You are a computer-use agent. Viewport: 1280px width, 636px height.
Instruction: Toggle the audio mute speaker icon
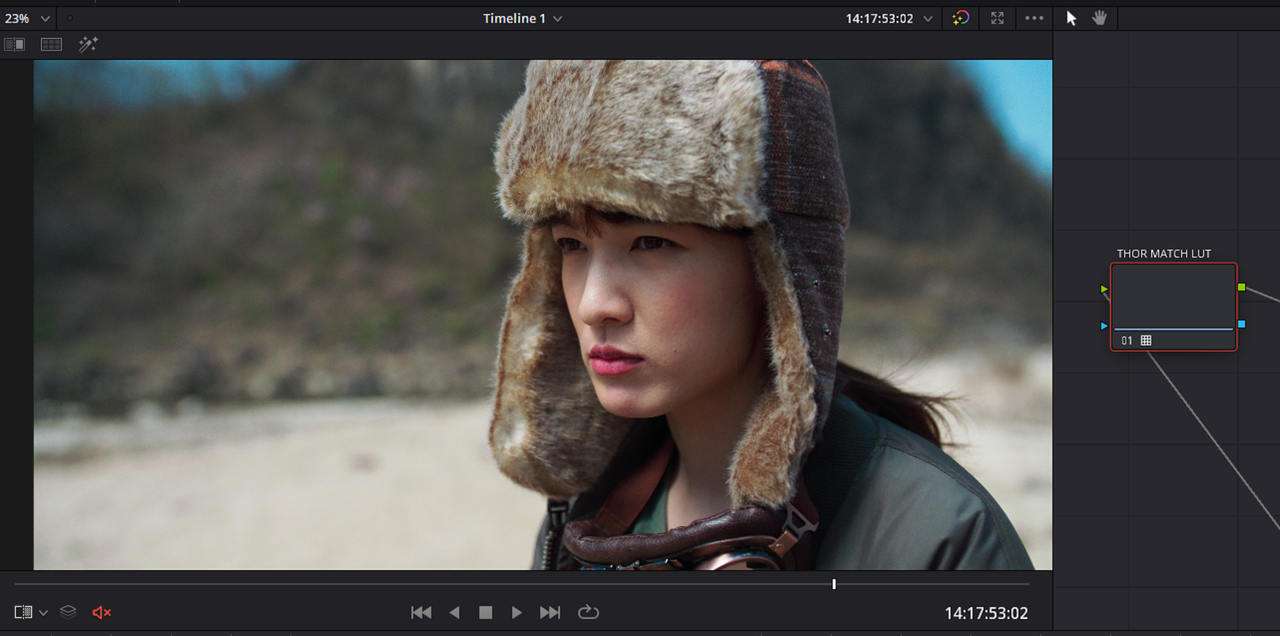tap(101, 612)
